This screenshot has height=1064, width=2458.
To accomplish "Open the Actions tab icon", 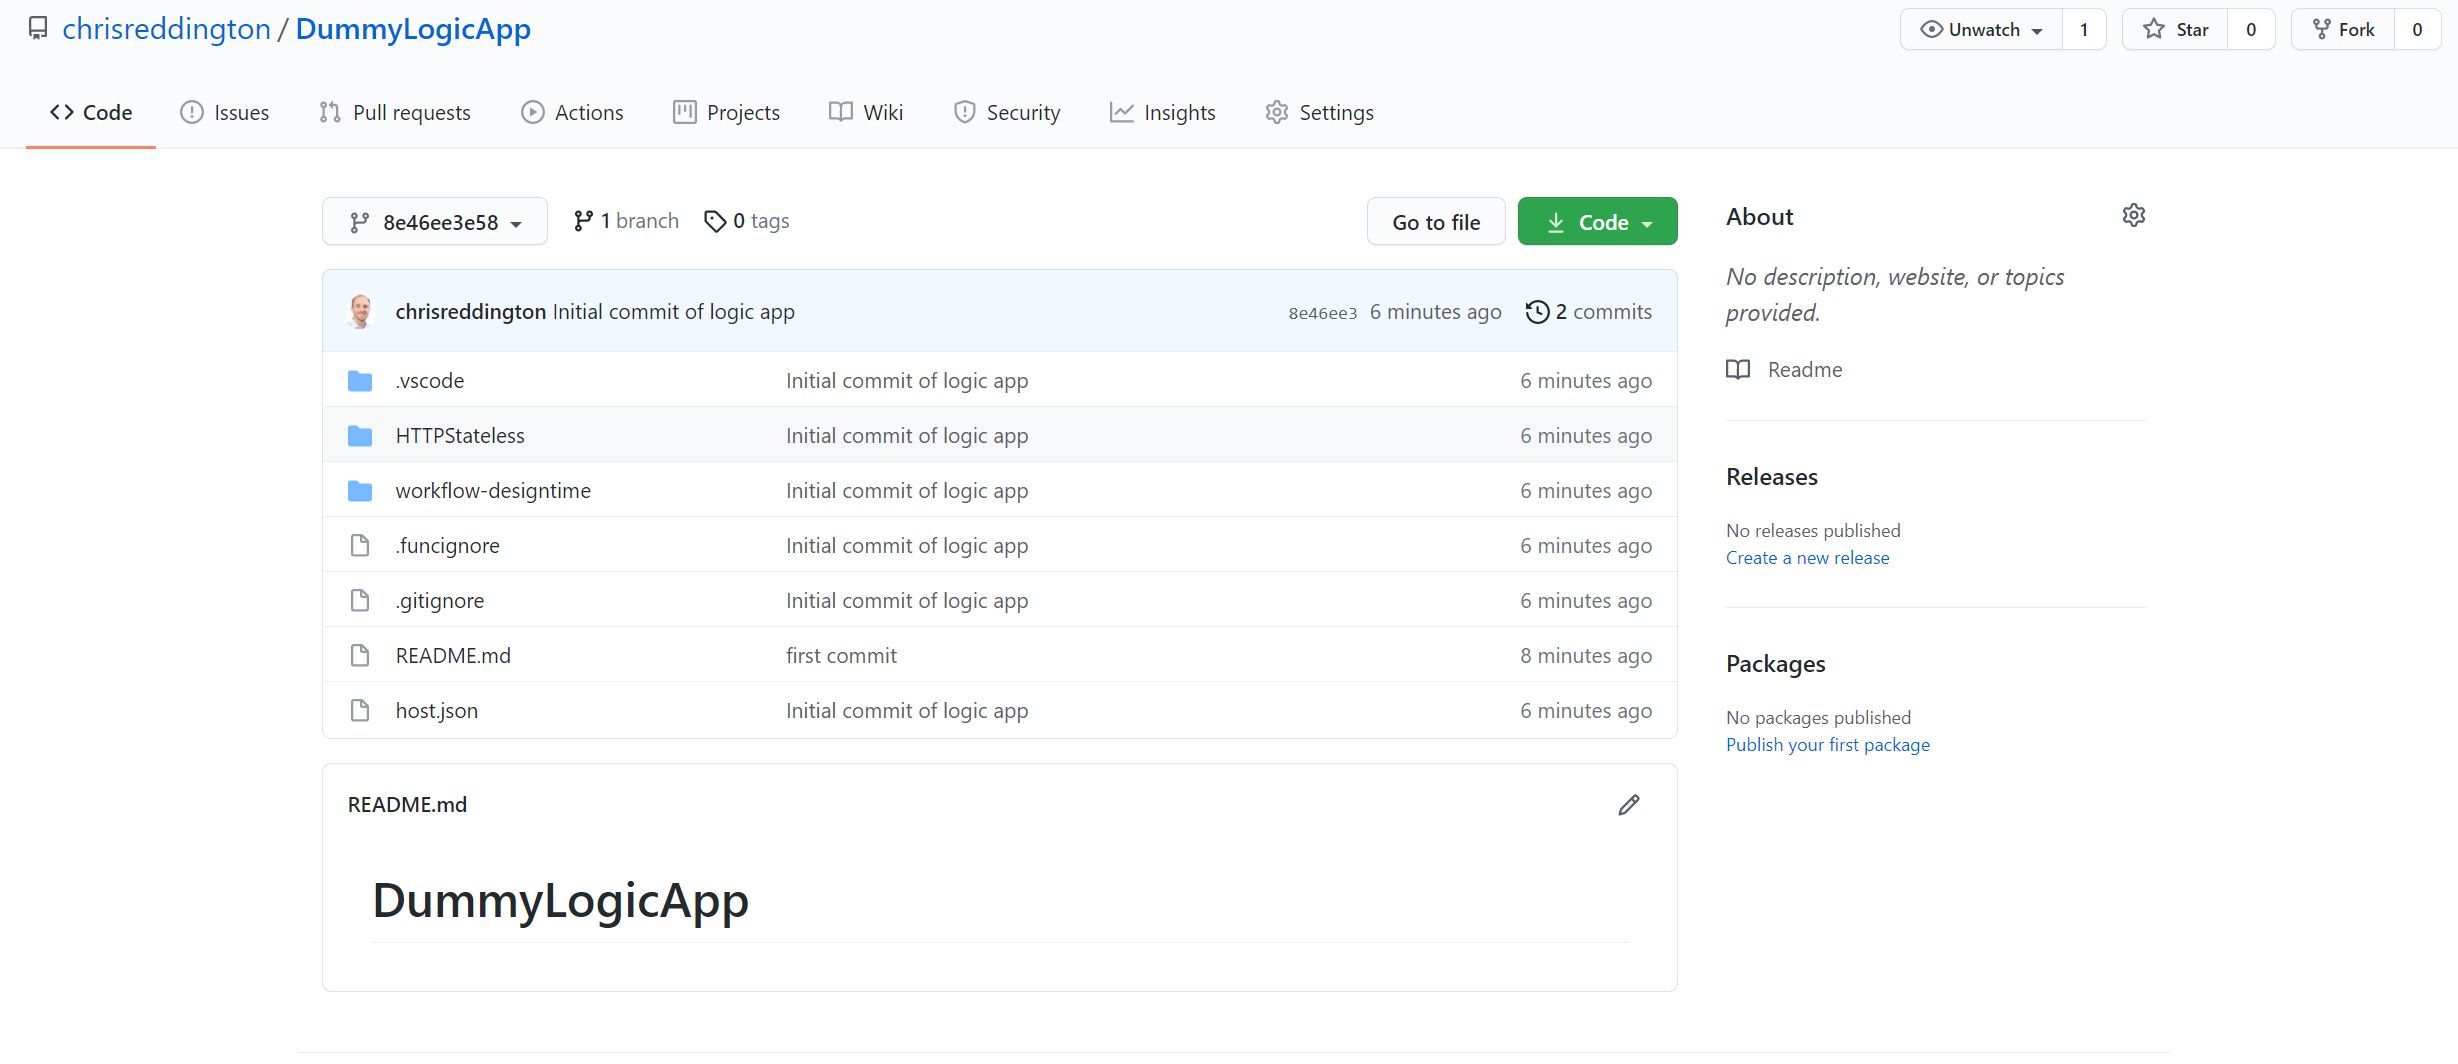I will coord(534,112).
